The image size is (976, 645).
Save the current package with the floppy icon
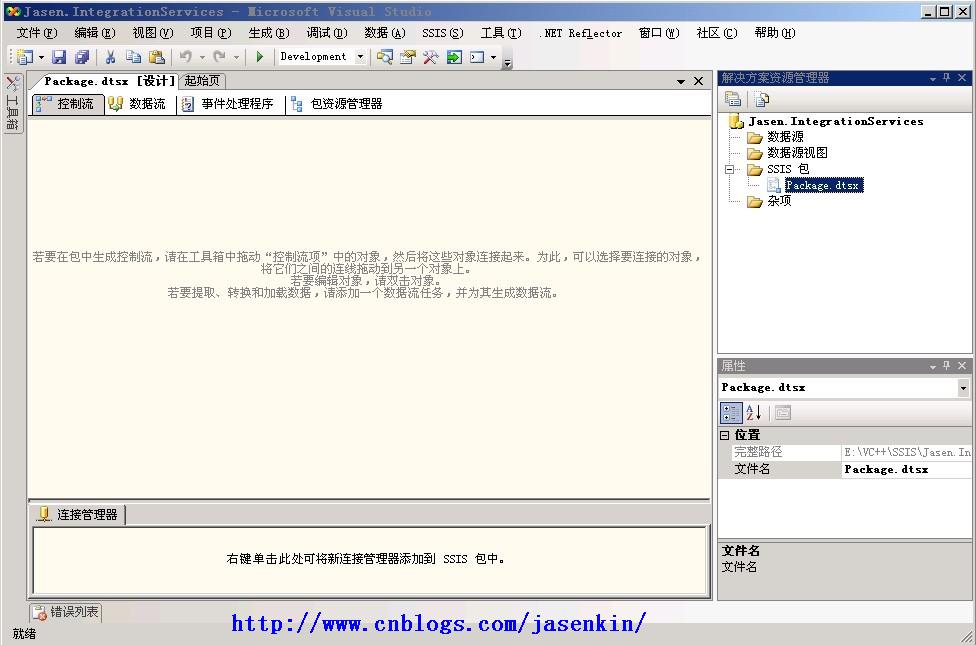coord(59,57)
